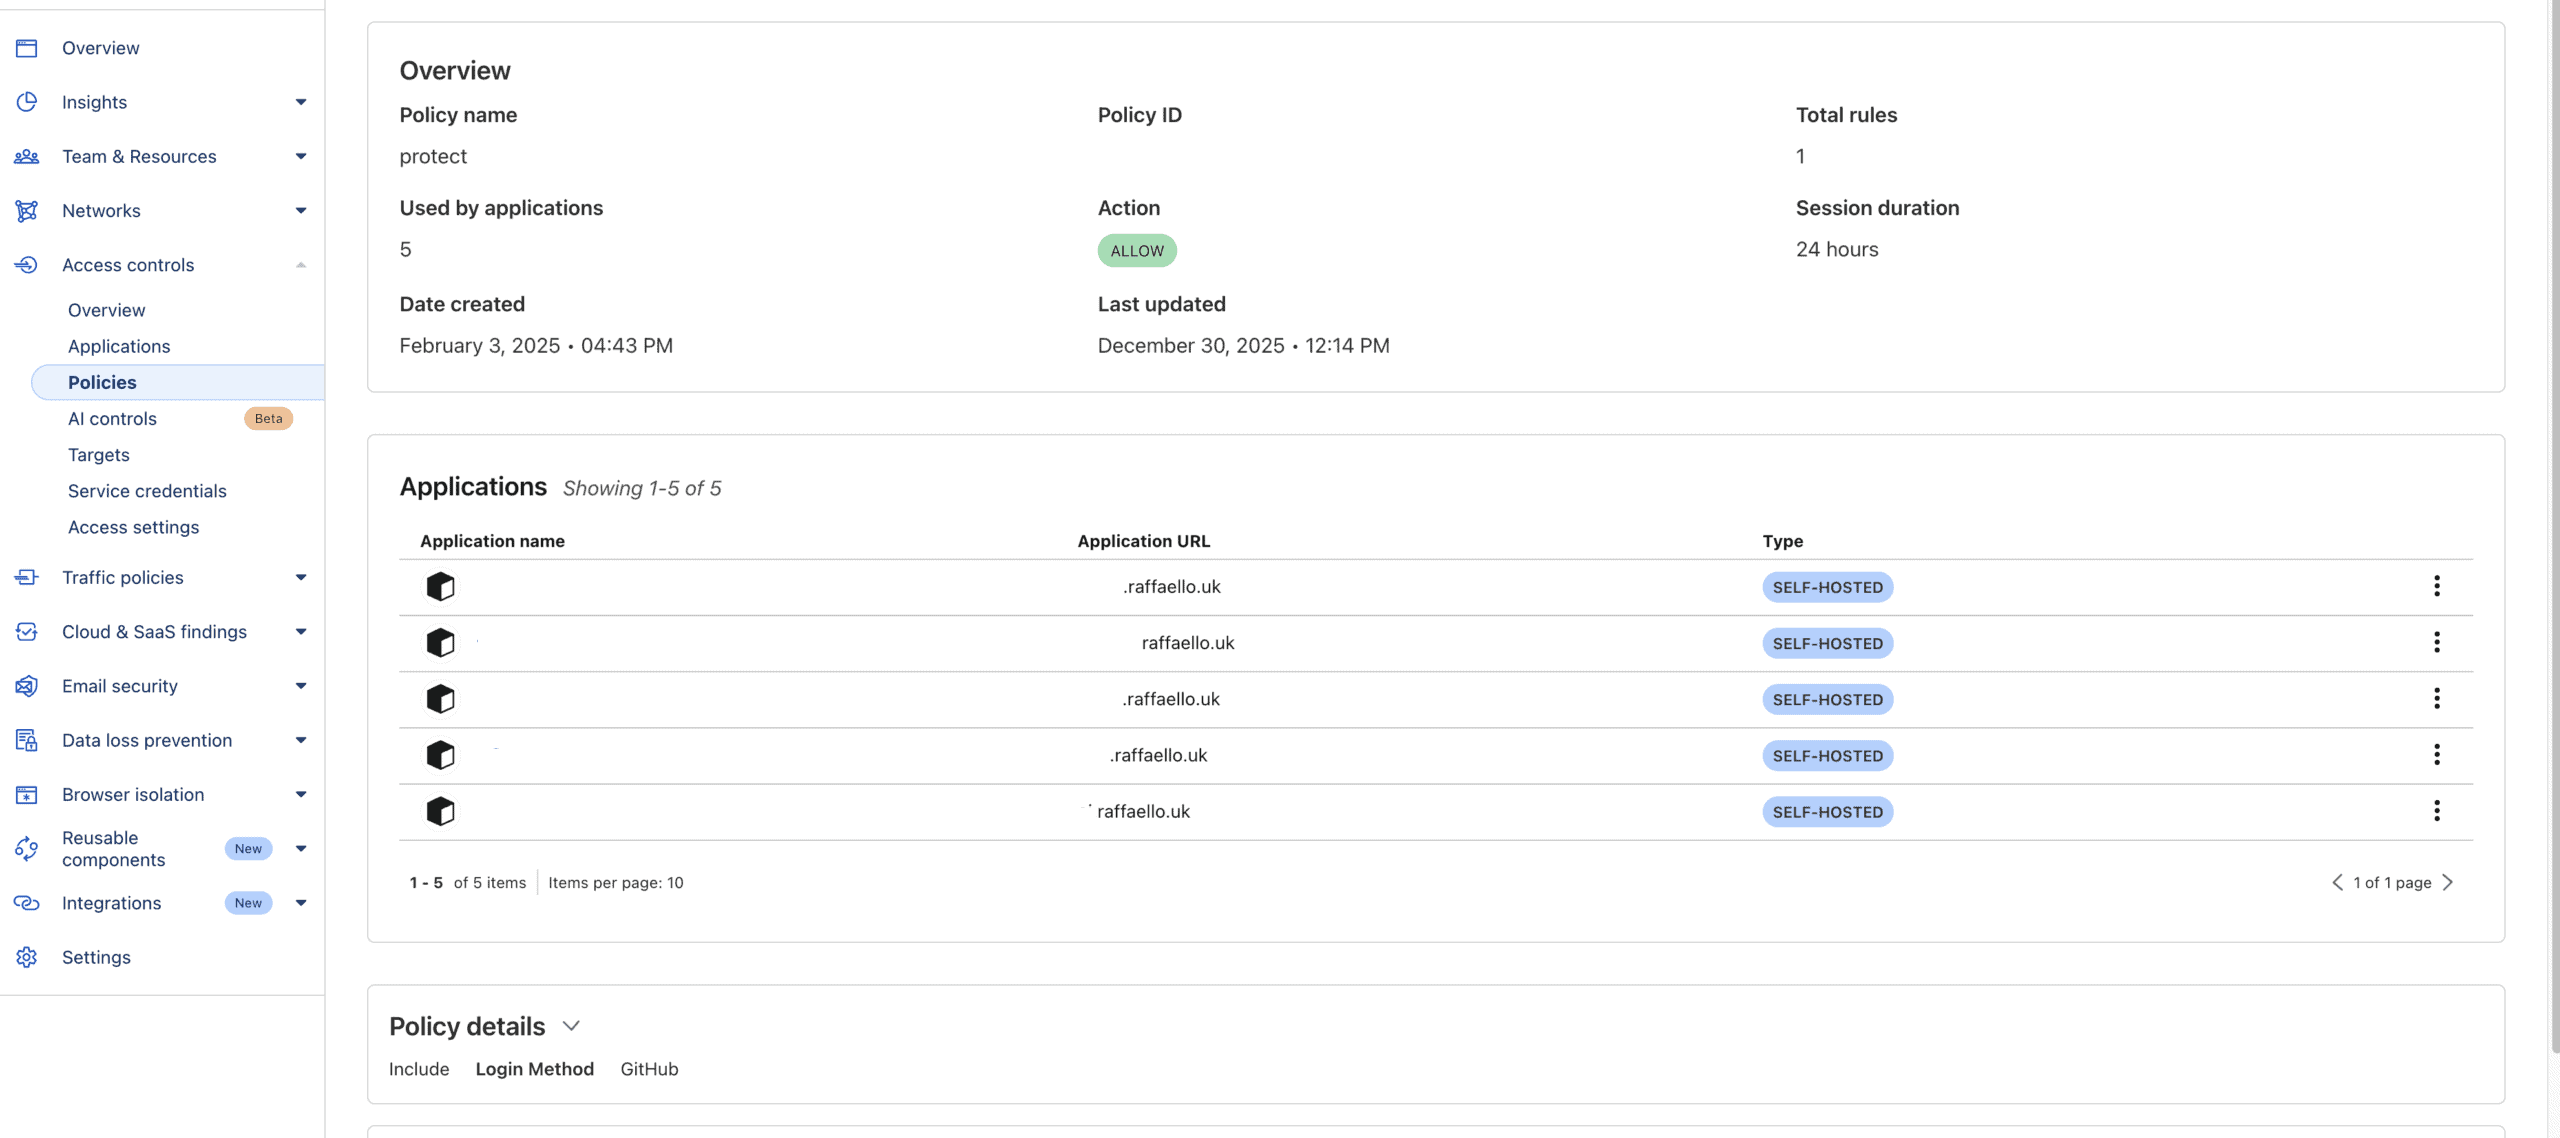Open Access settings submenu item
The image size is (2560, 1138).
133,527
